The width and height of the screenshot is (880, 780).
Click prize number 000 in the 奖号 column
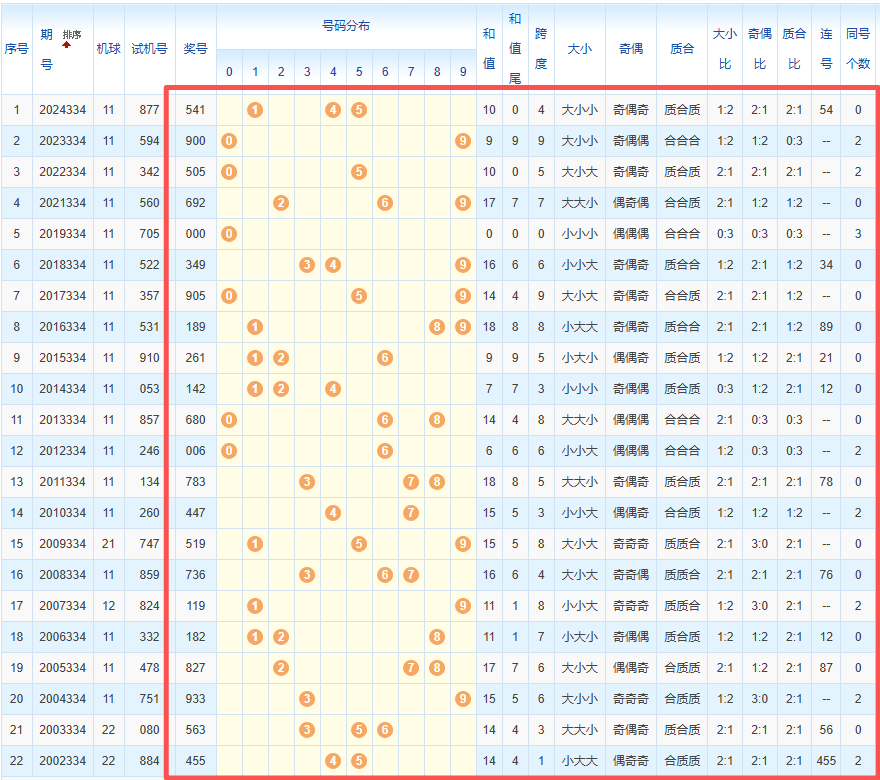pyautogui.click(x=195, y=234)
